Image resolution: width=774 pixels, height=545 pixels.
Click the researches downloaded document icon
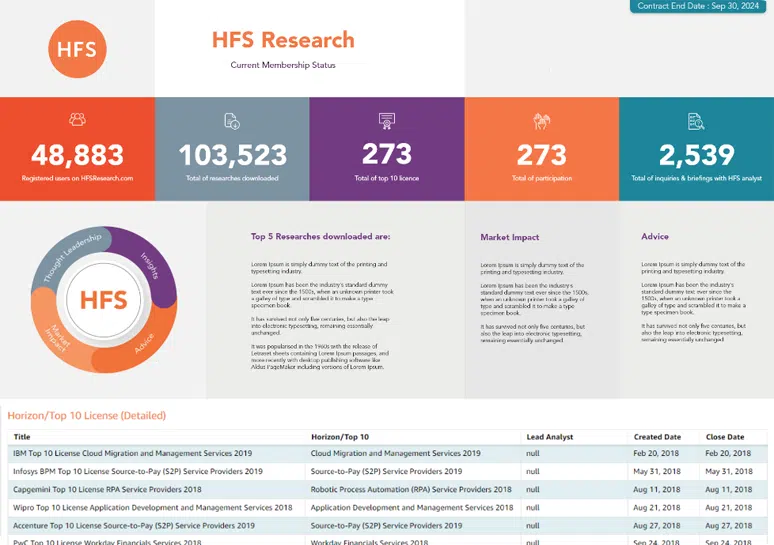pyautogui.click(x=232, y=121)
